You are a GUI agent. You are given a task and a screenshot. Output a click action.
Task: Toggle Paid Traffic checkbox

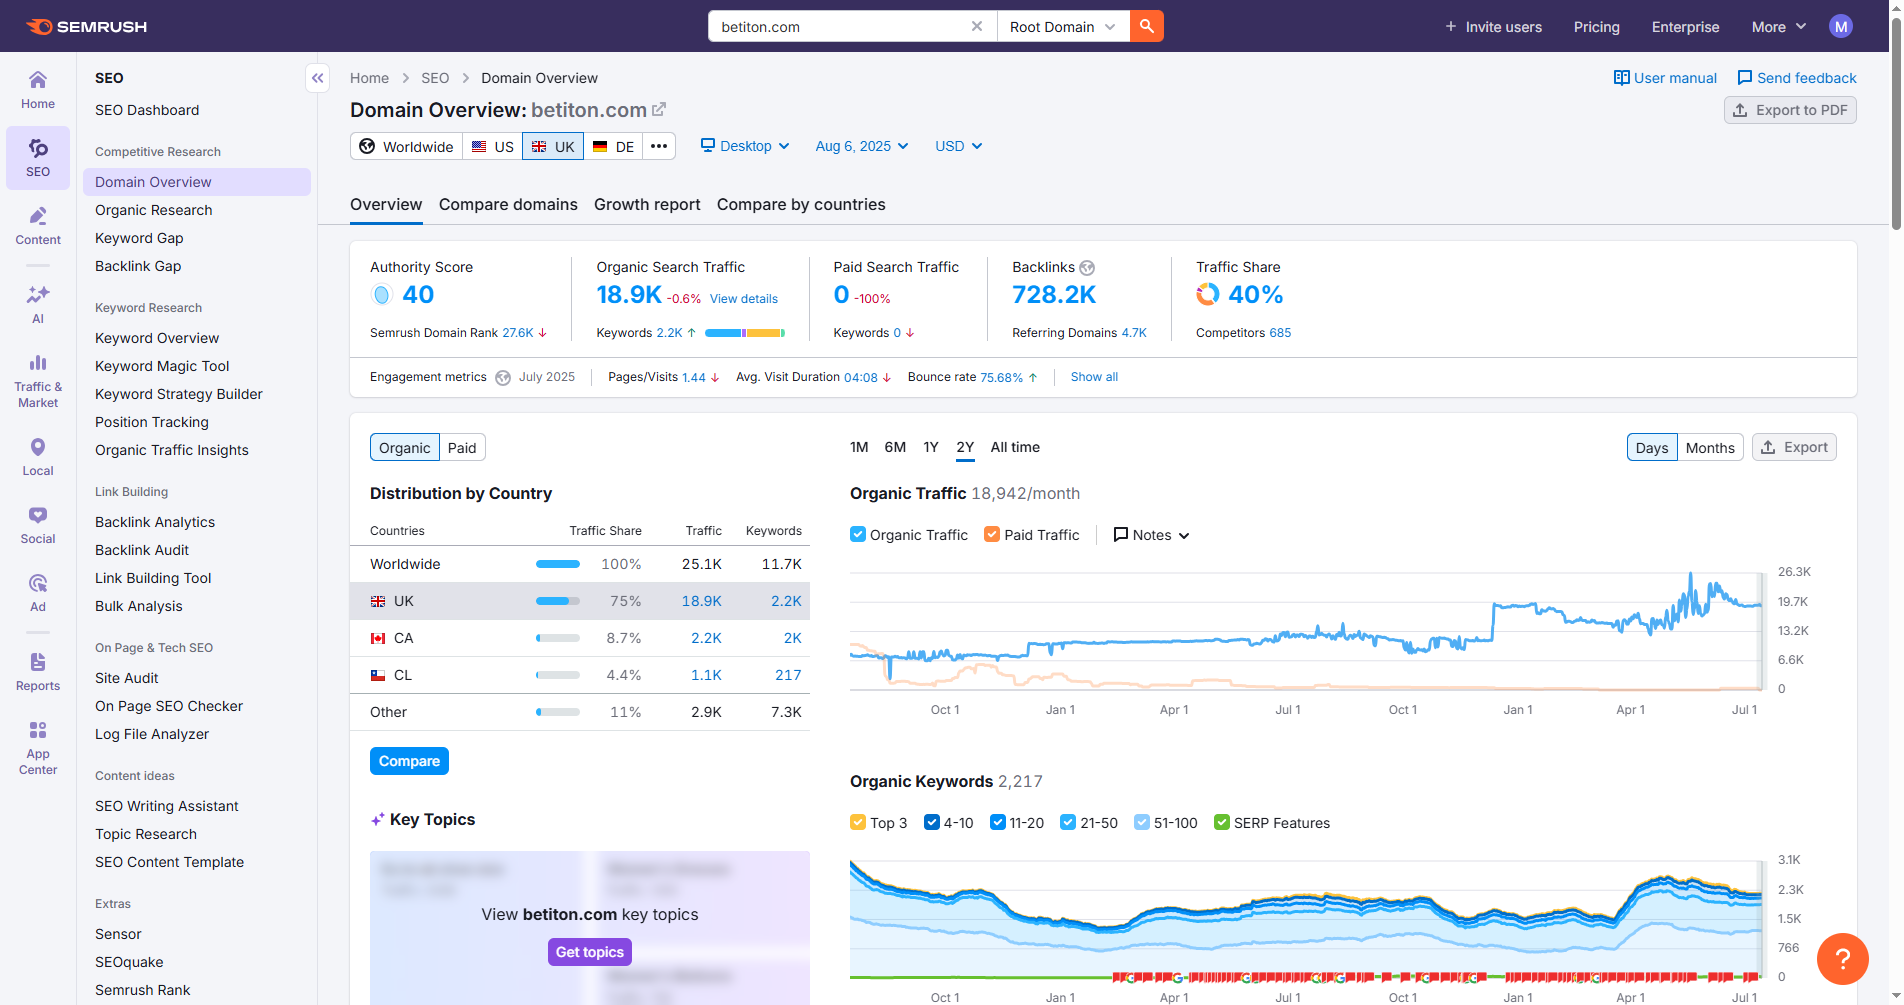(x=992, y=535)
